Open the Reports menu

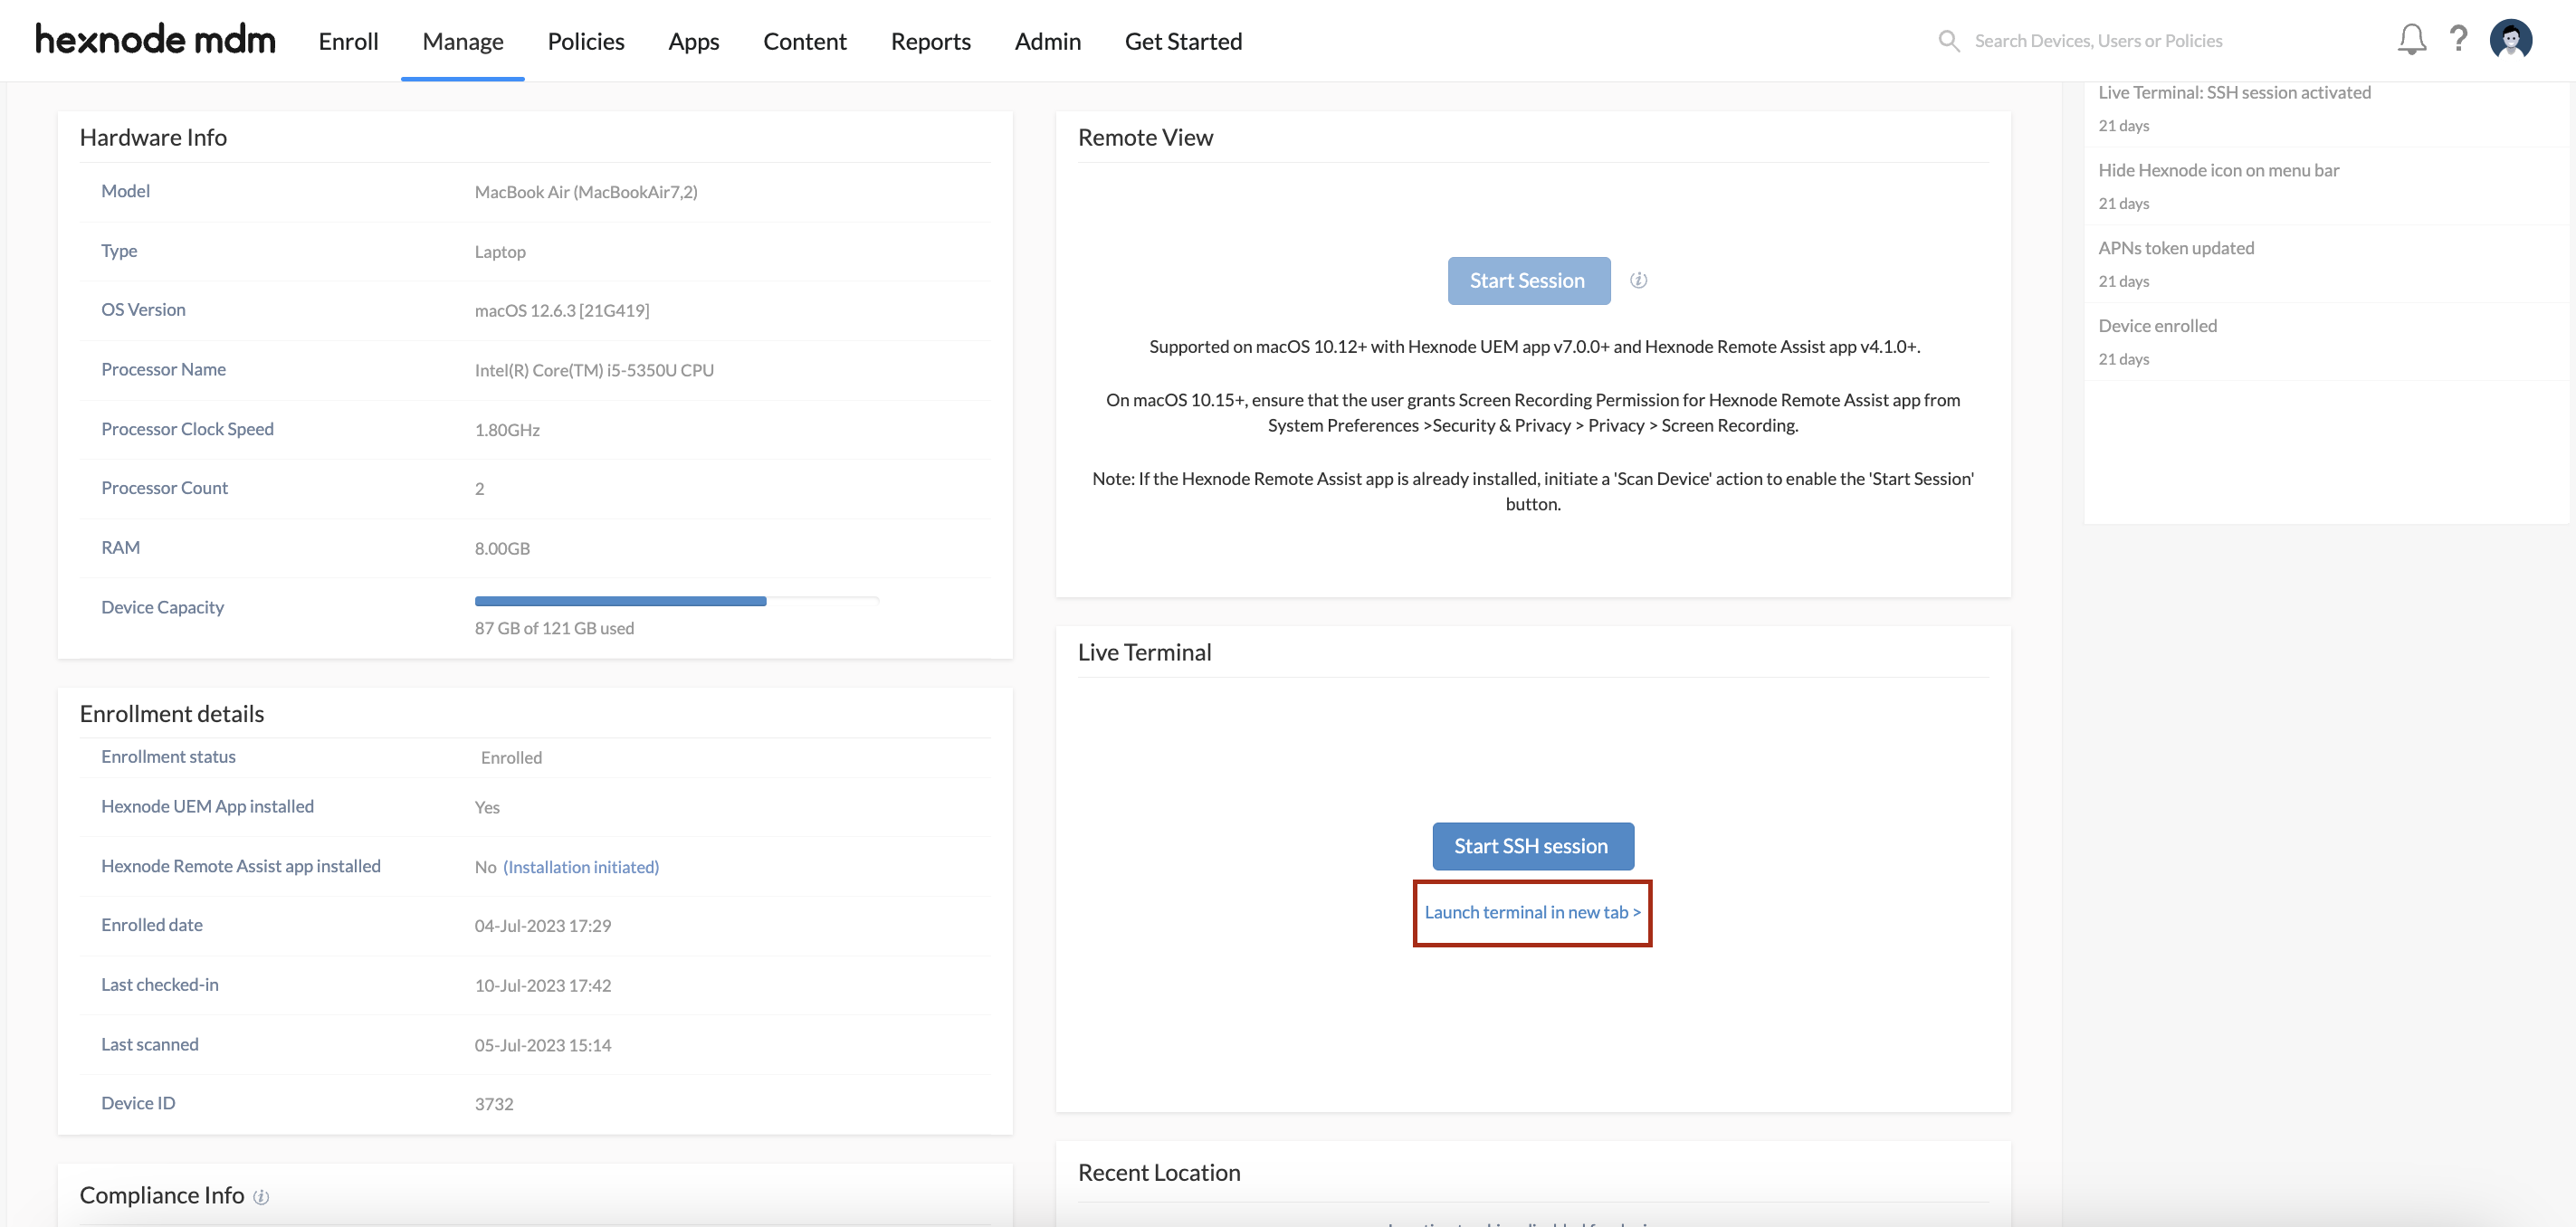pyautogui.click(x=931, y=41)
